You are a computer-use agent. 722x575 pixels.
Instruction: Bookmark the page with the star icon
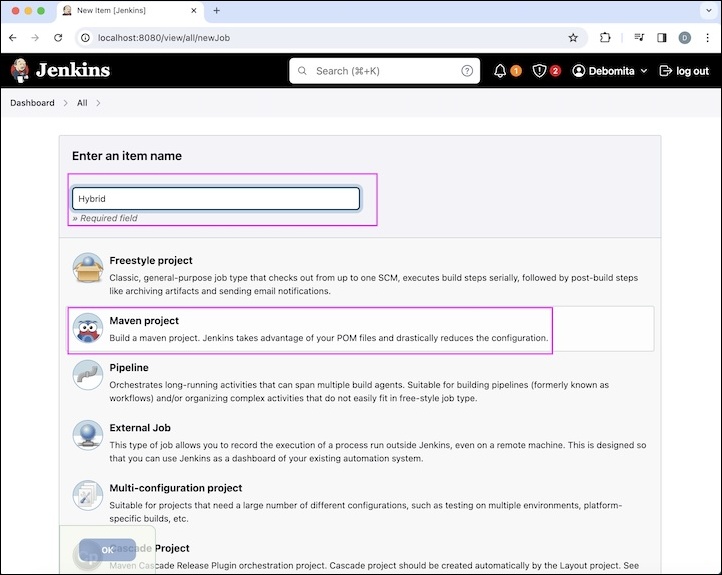point(573,38)
